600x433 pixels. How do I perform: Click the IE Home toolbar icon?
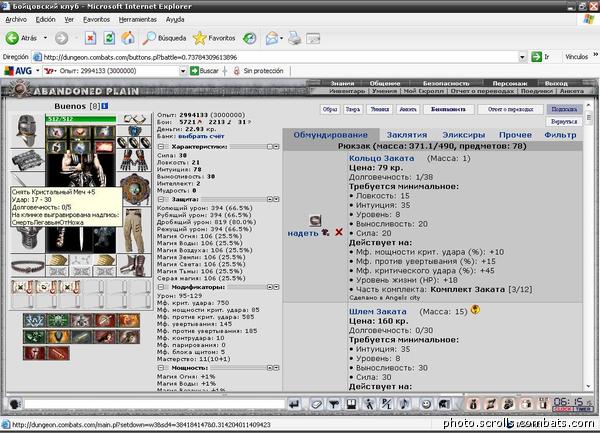(x=128, y=38)
